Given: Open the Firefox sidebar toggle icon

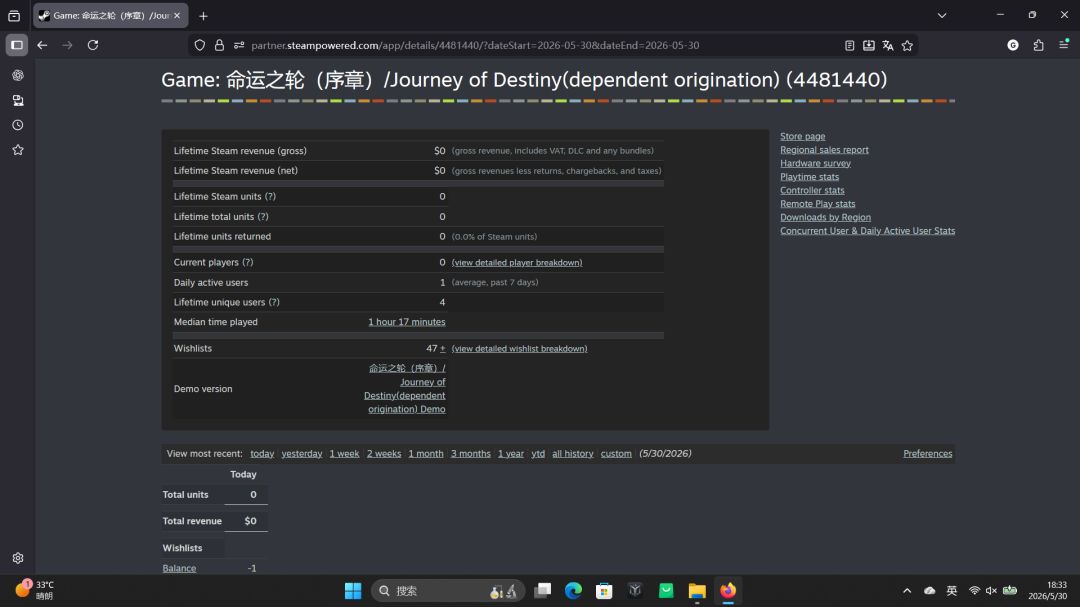Looking at the screenshot, I should click(x=17, y=45).
